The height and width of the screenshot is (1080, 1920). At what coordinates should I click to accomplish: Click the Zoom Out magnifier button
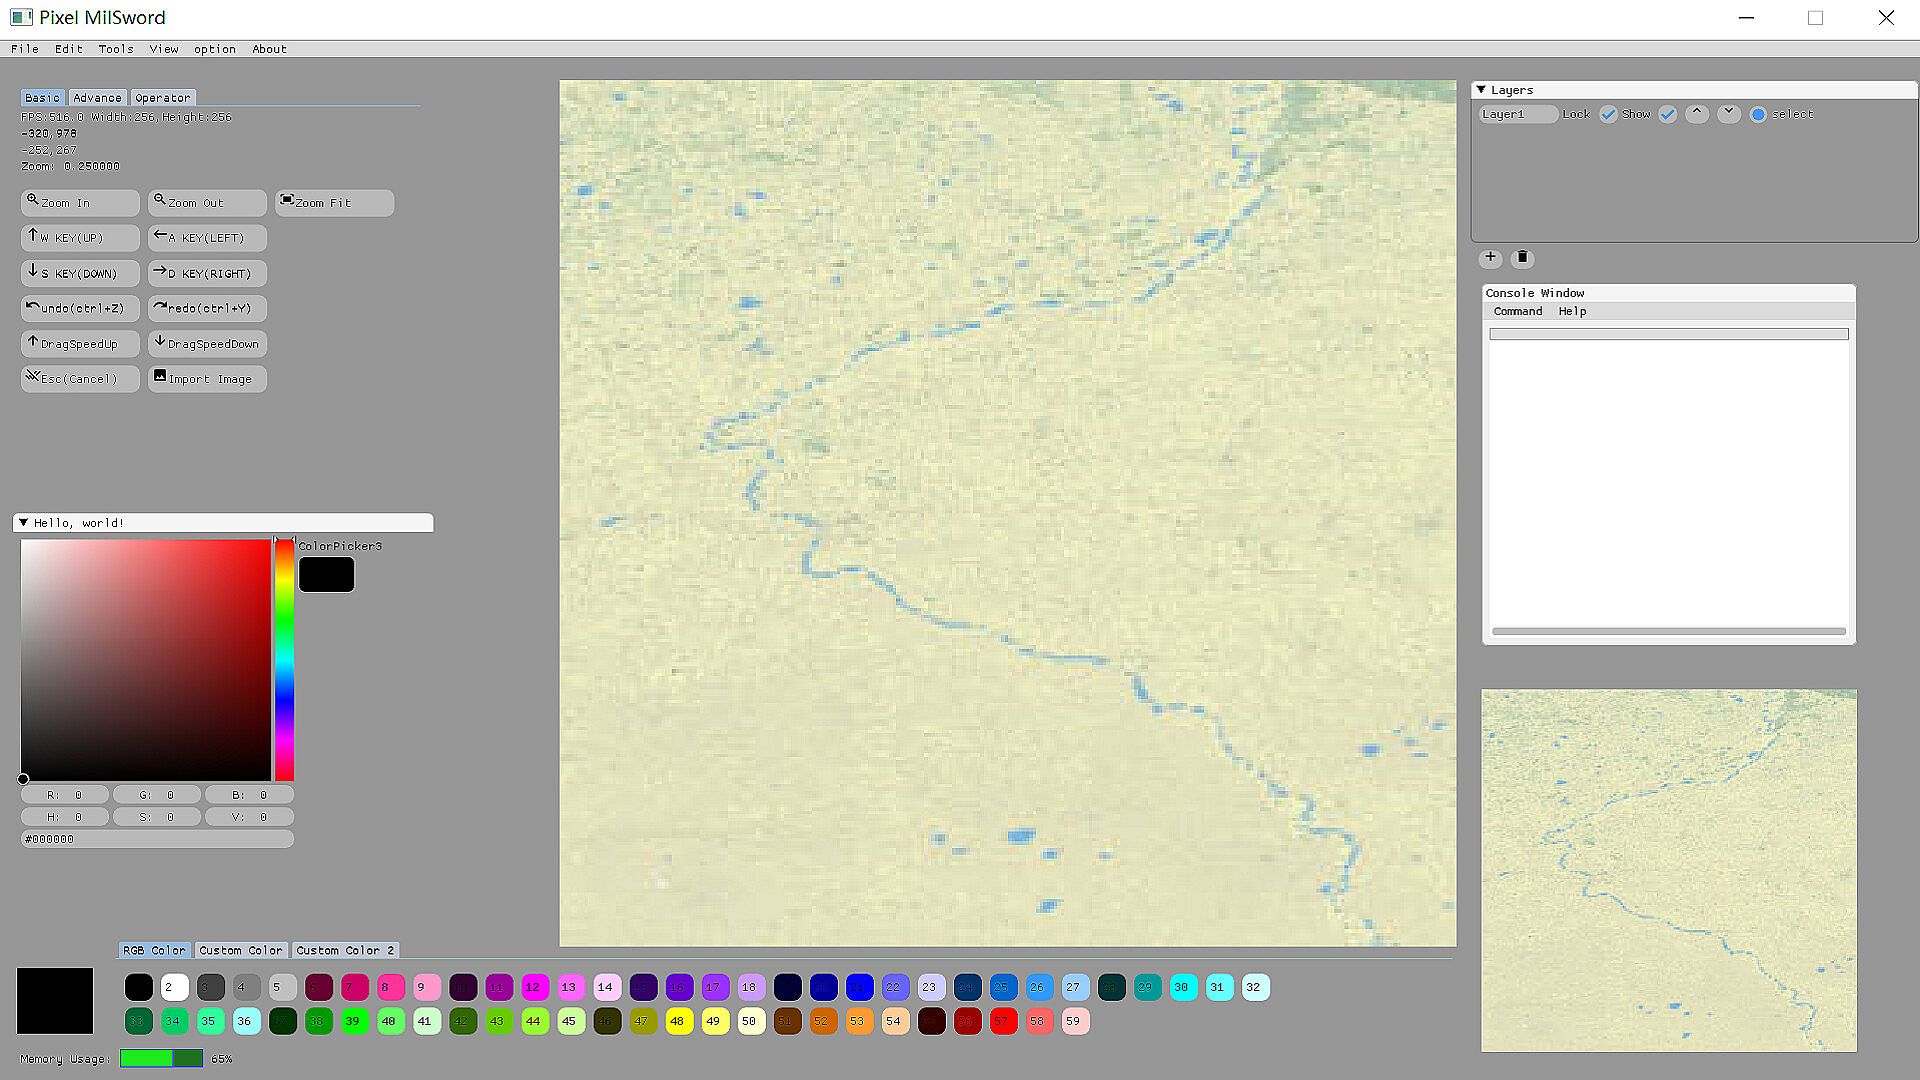(x=206, y=203)
